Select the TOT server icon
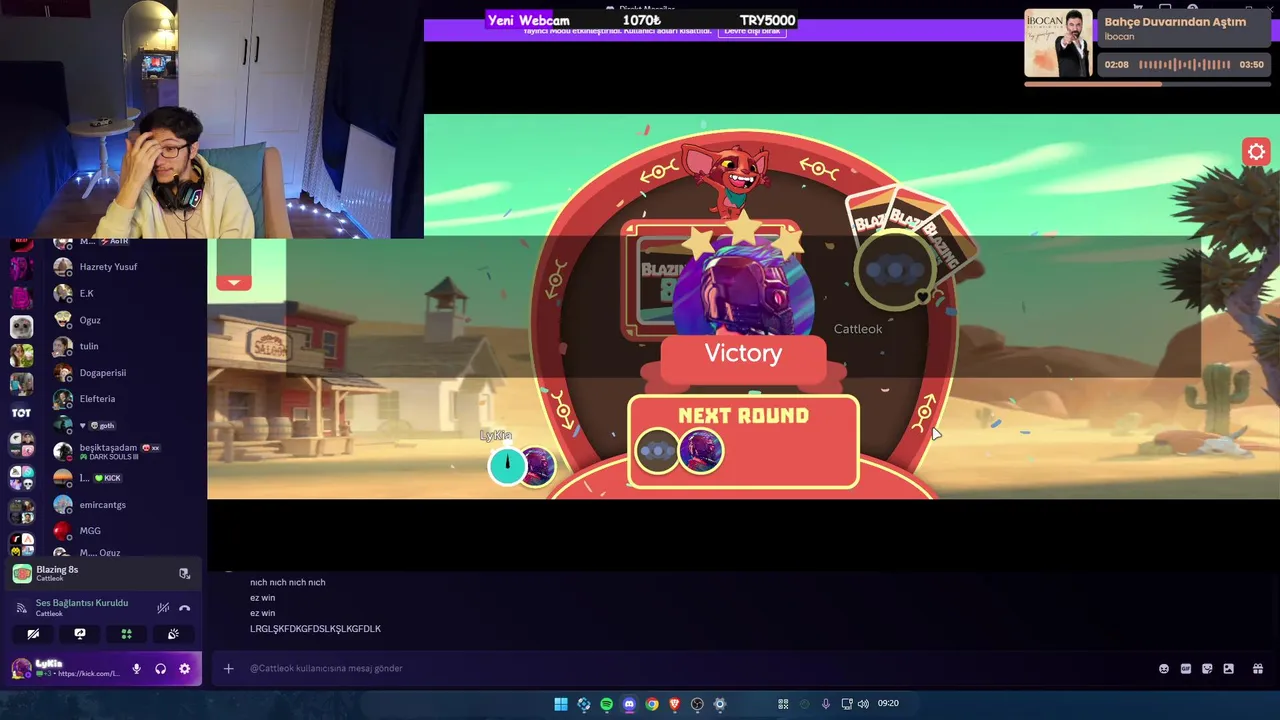The image size is (1280, 720). pos(21,412)
